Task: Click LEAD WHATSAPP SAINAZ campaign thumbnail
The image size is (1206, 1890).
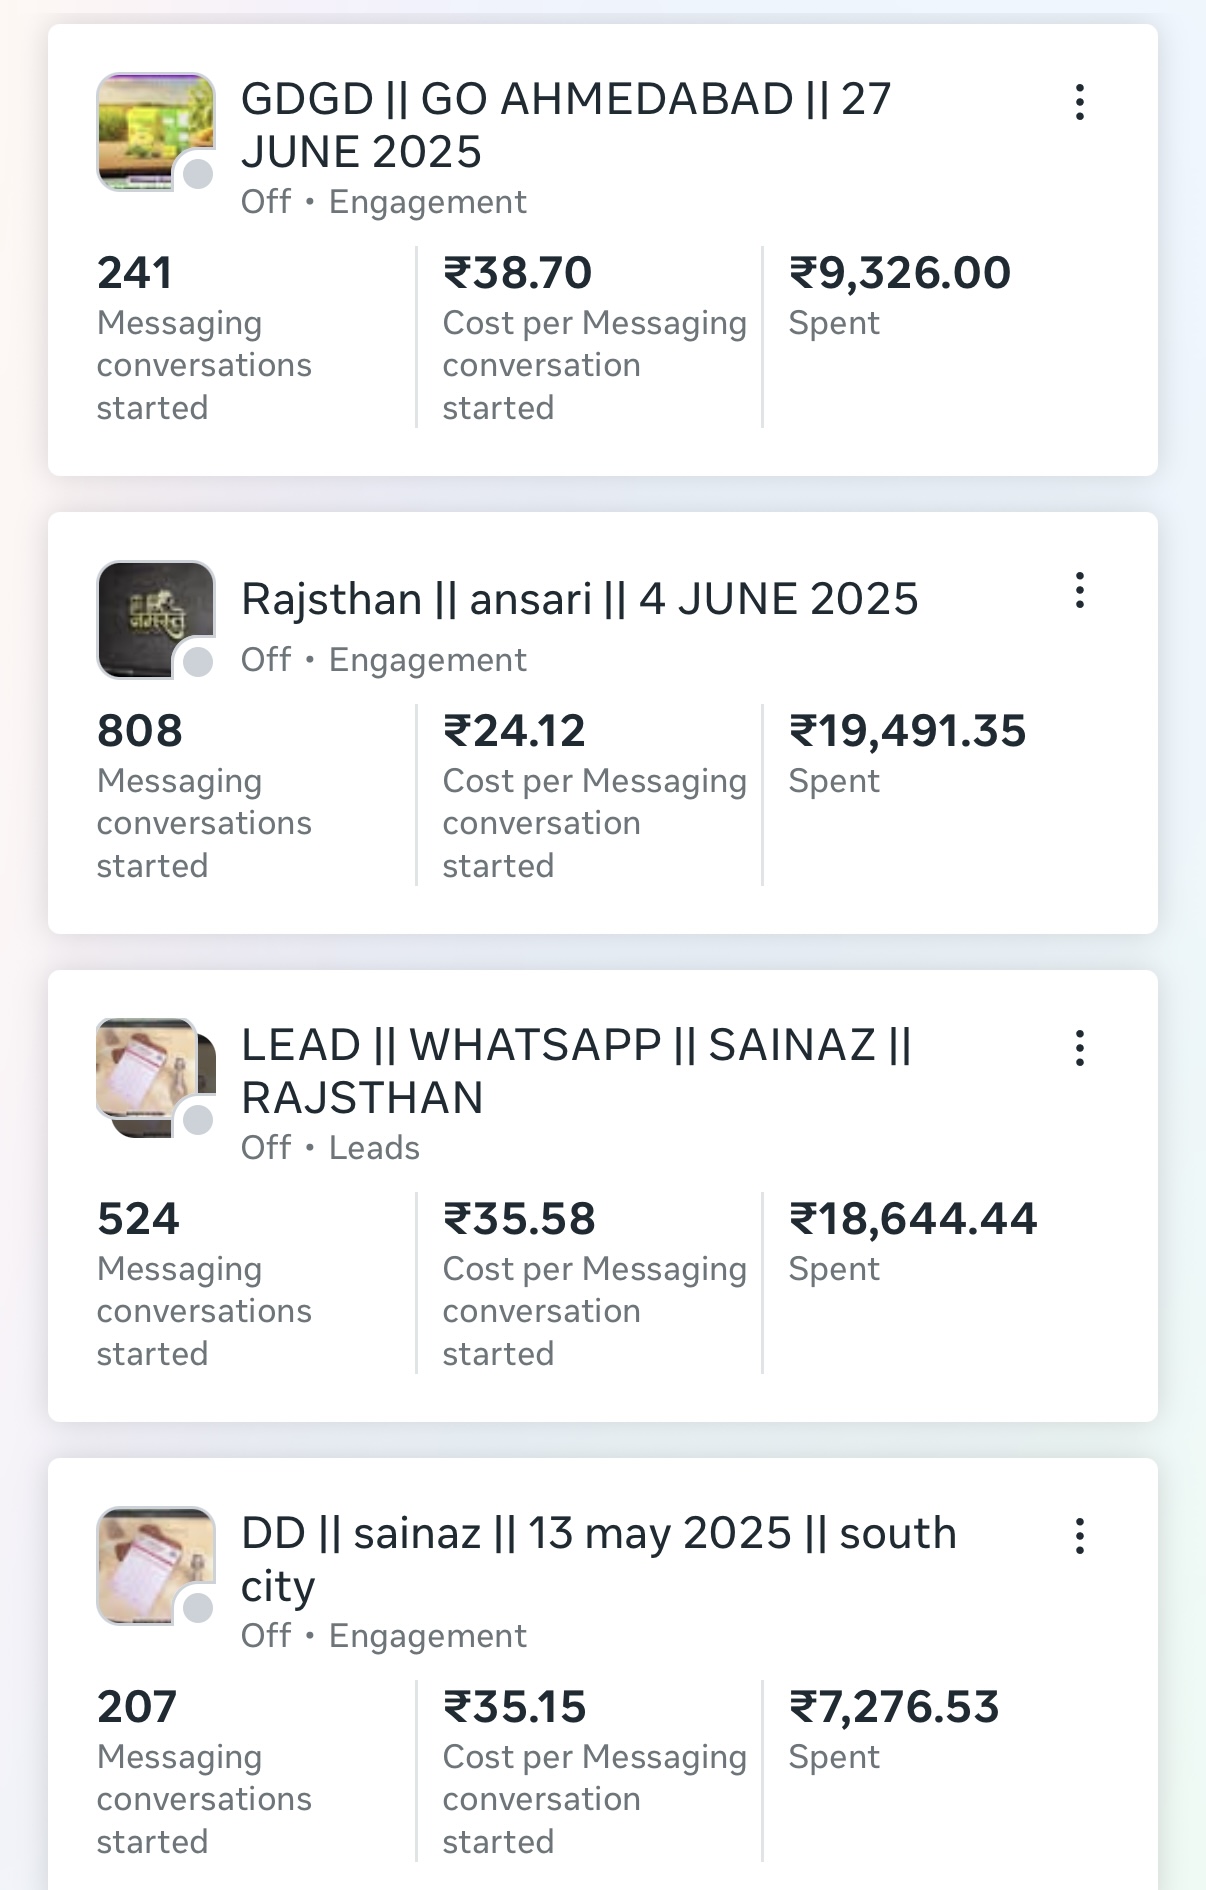Action: [x=150, y=1072]
